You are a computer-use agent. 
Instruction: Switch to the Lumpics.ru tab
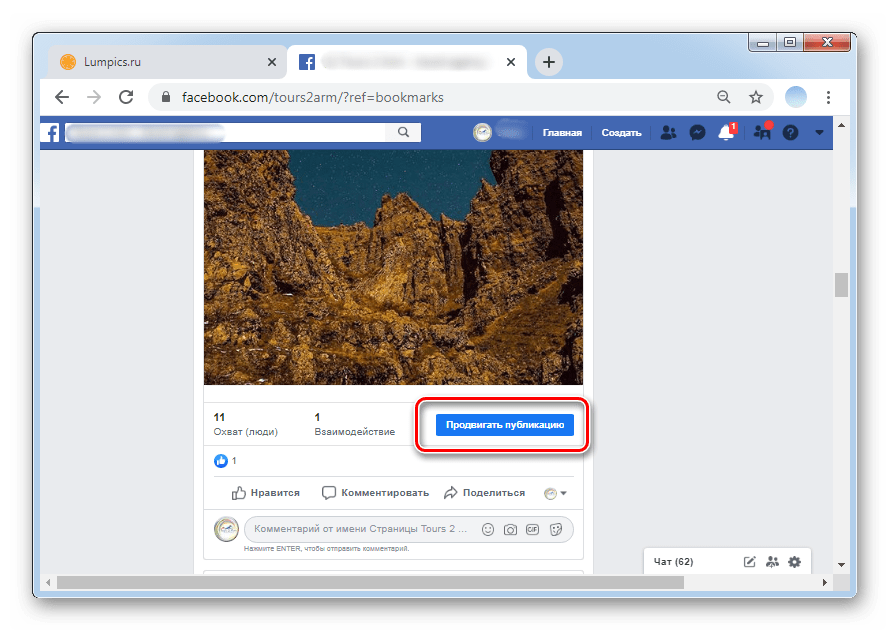point(164,62)
